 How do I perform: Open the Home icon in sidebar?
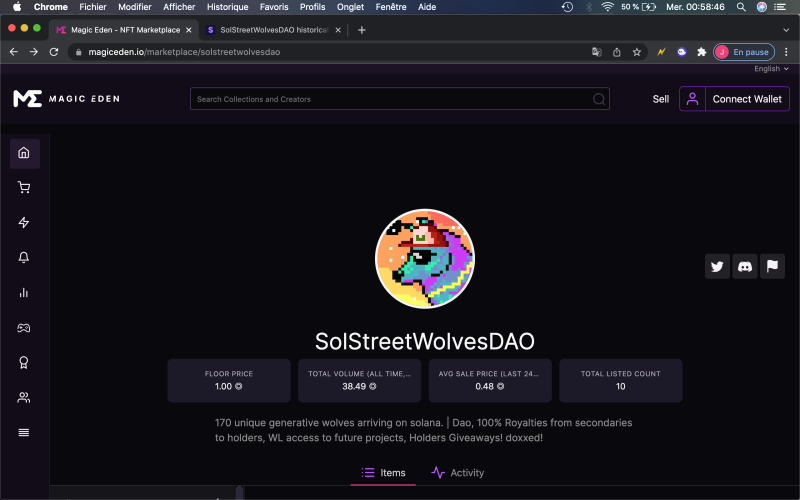point(24,153)
